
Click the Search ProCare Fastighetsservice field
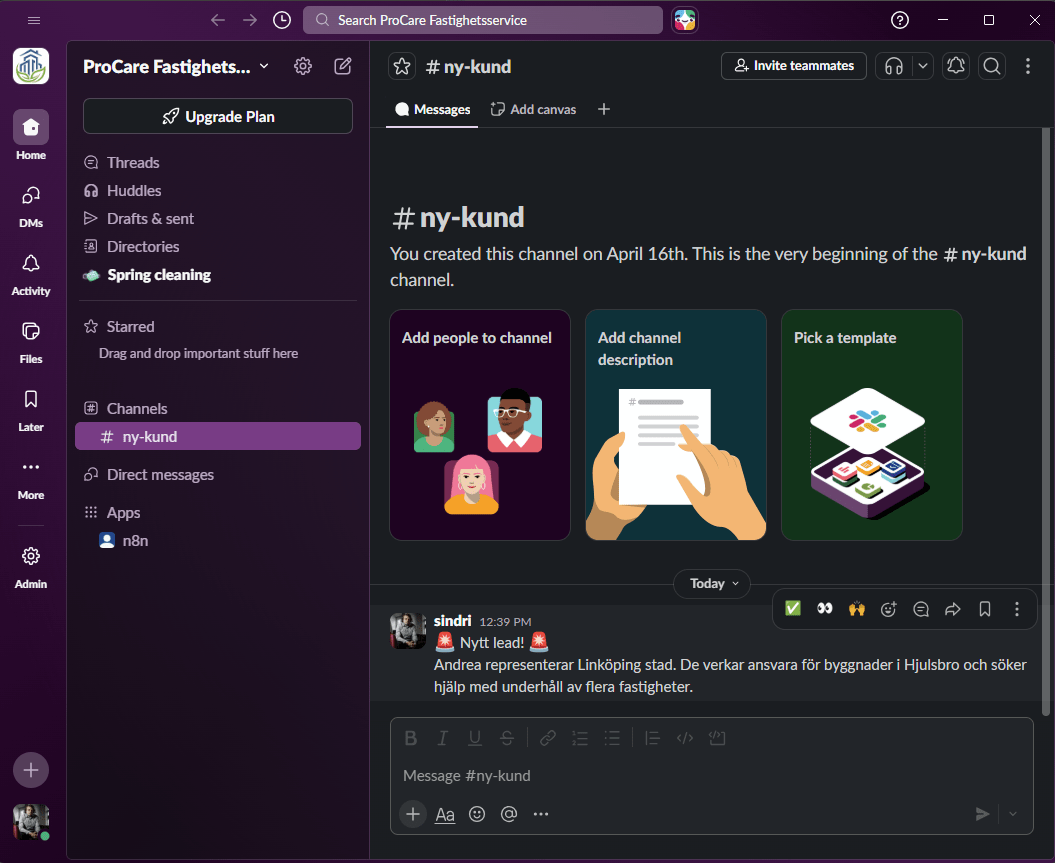click(482, 20)
